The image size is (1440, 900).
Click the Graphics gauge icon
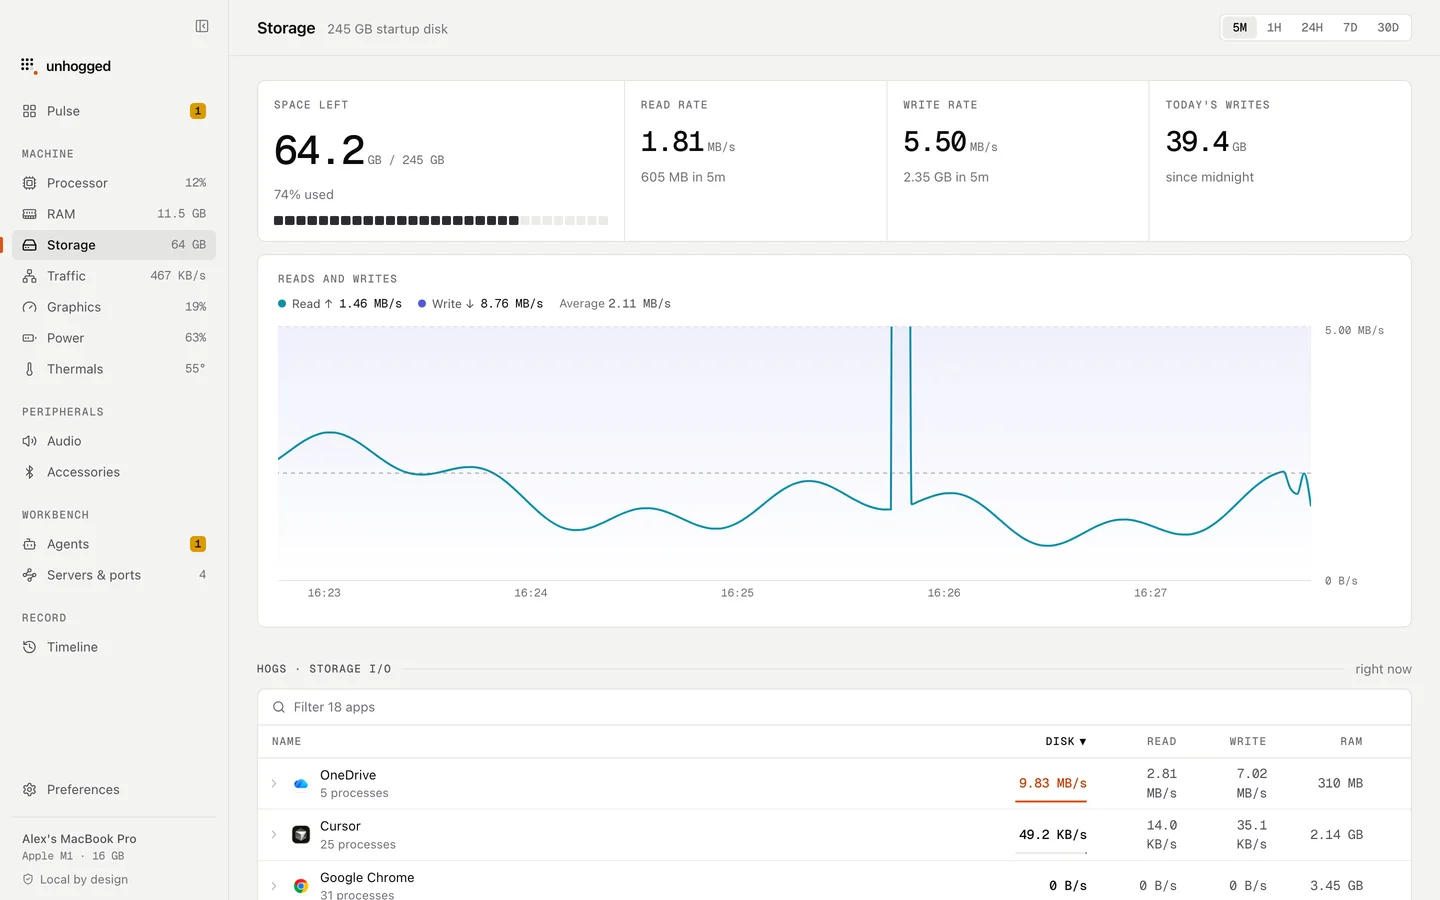(x=29, y=307)
